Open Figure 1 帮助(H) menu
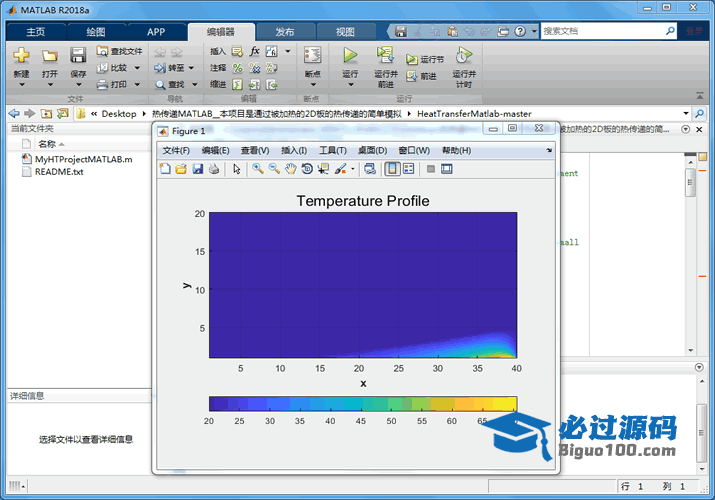 coord(456,150)
